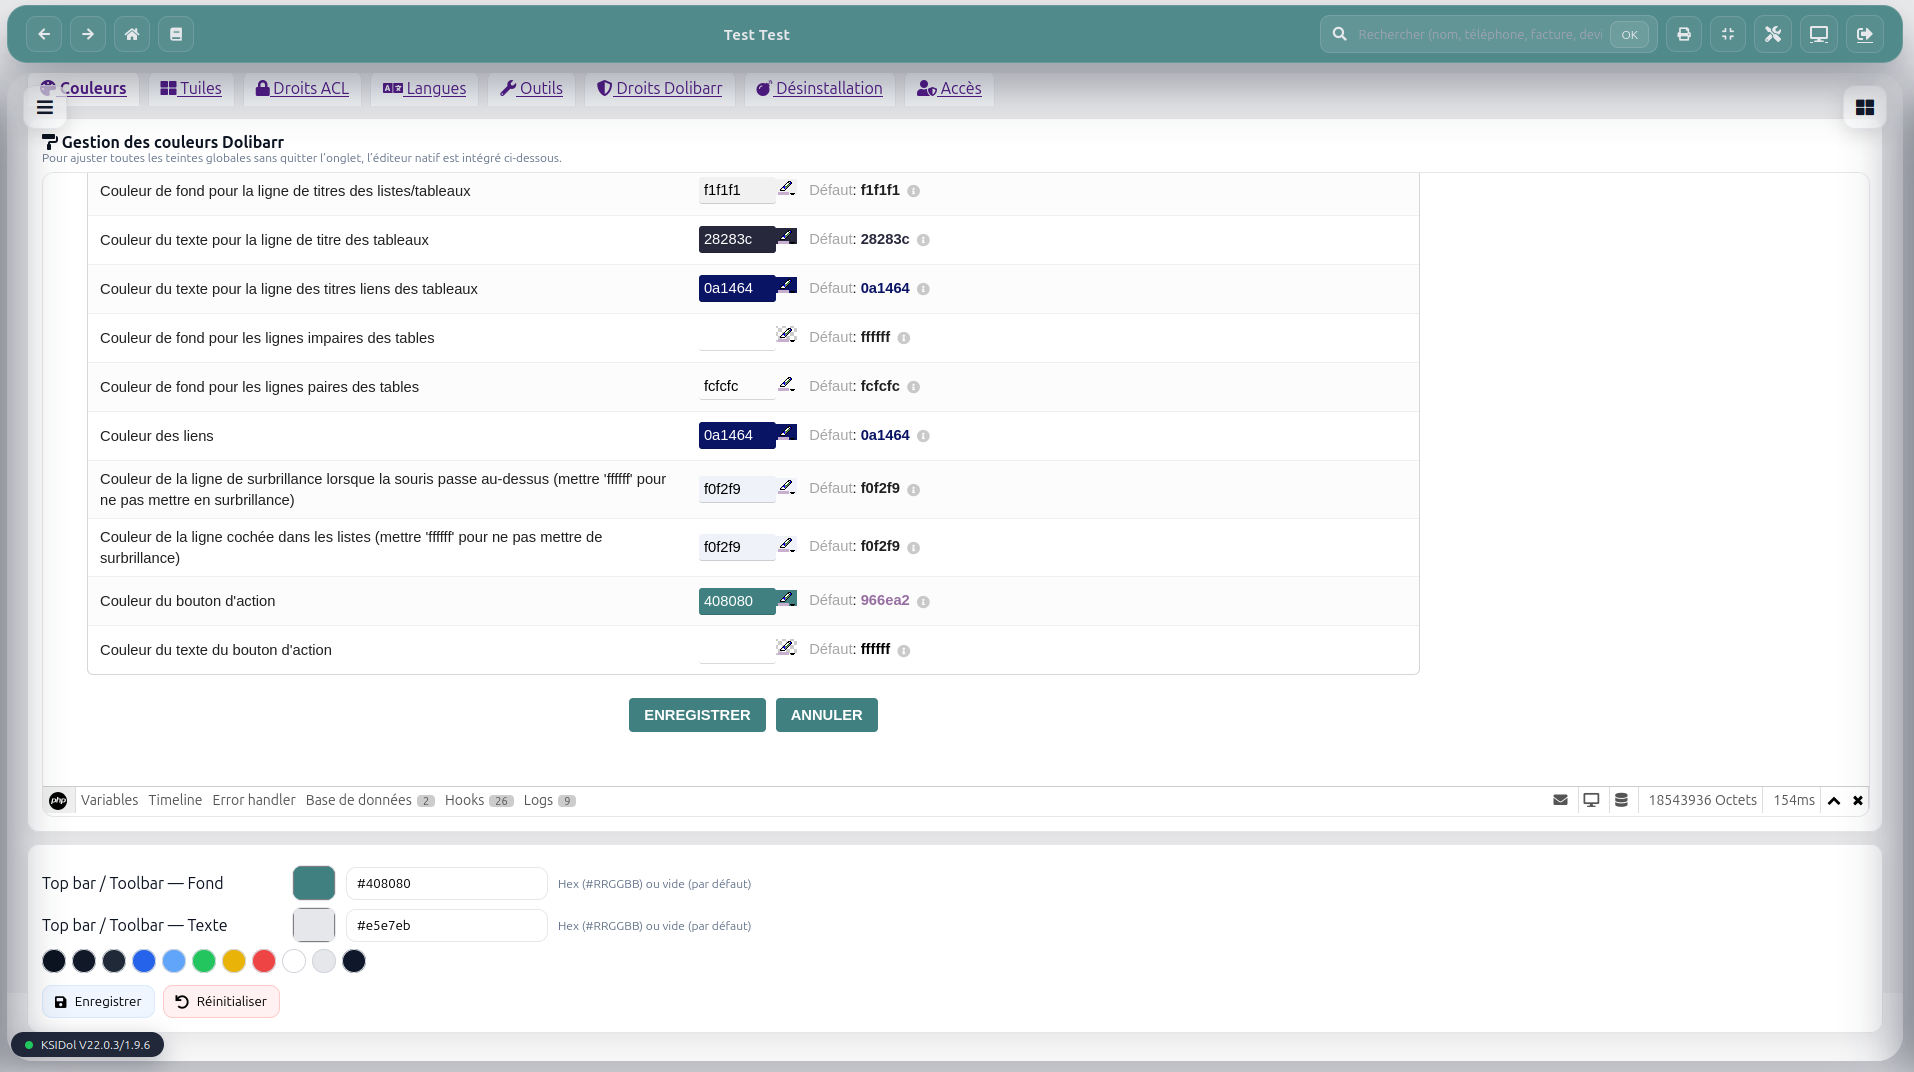Open the home page icon in top bar

pos(132,34)
